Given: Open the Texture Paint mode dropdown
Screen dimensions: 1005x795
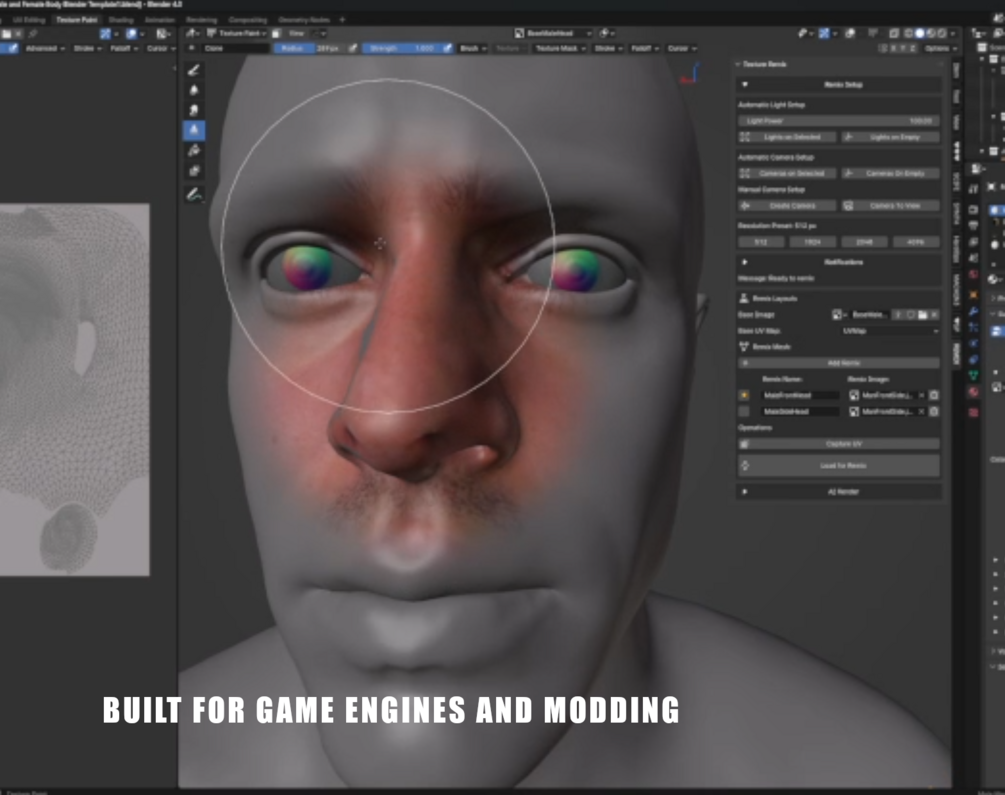Looking at the screenshot, I should coord(237,33).
